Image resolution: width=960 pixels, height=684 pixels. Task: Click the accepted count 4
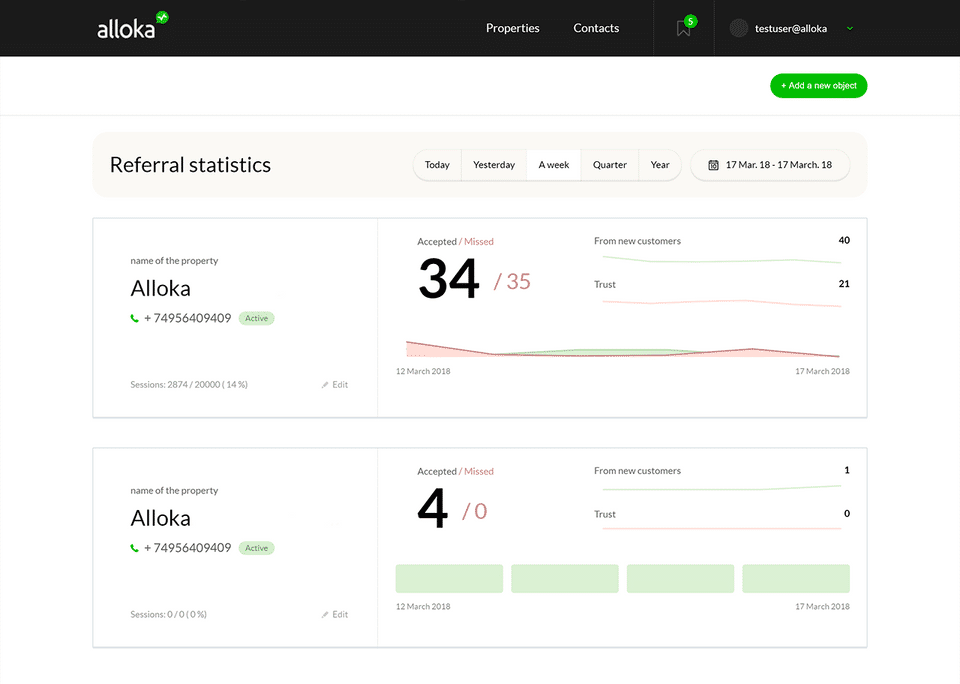[433, 508]
